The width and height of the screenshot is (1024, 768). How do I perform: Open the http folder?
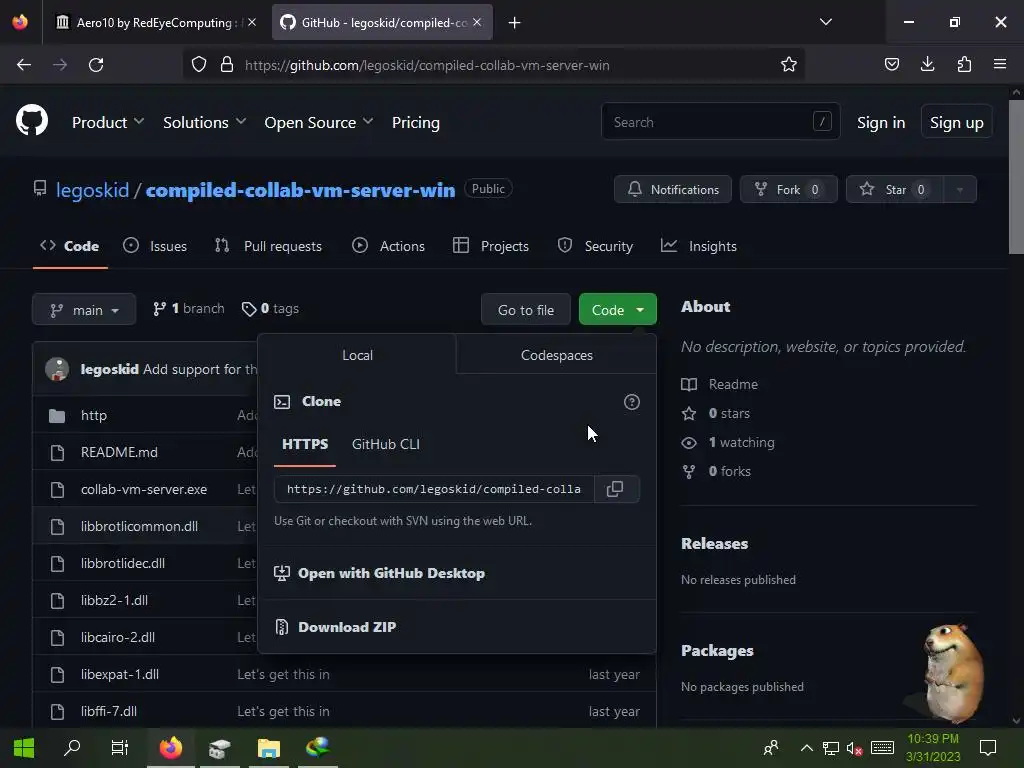93,415
